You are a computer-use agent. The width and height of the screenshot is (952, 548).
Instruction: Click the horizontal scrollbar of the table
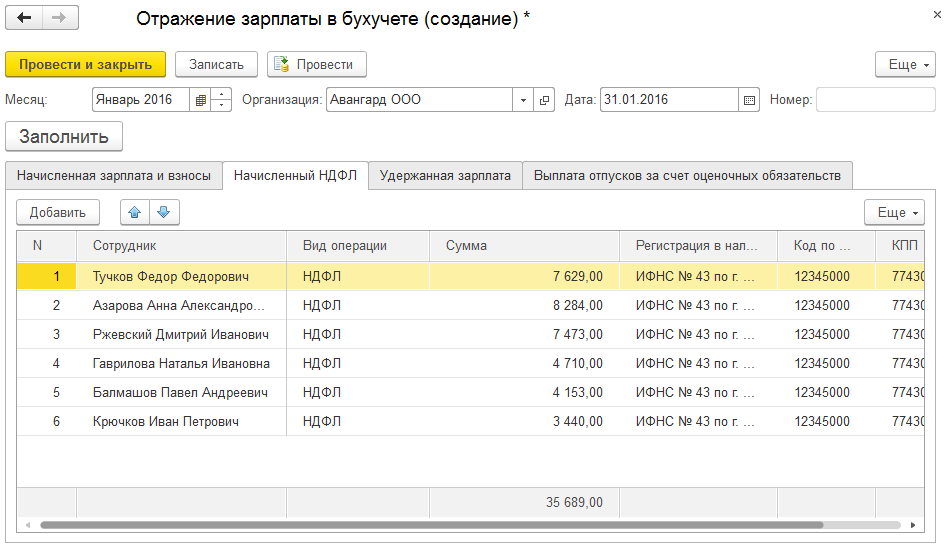click(400, 524)
